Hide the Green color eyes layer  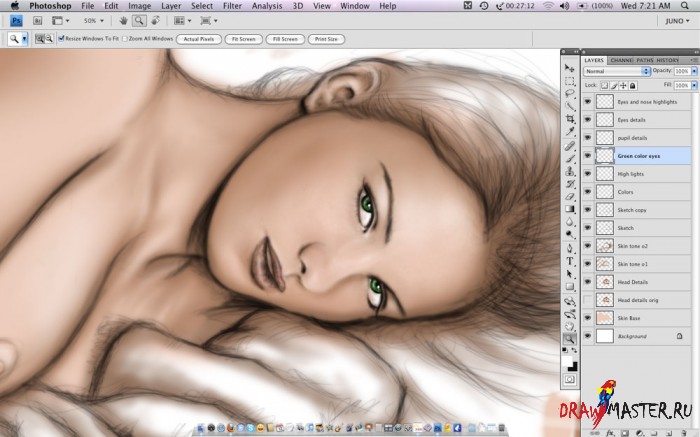pos(588,156)
